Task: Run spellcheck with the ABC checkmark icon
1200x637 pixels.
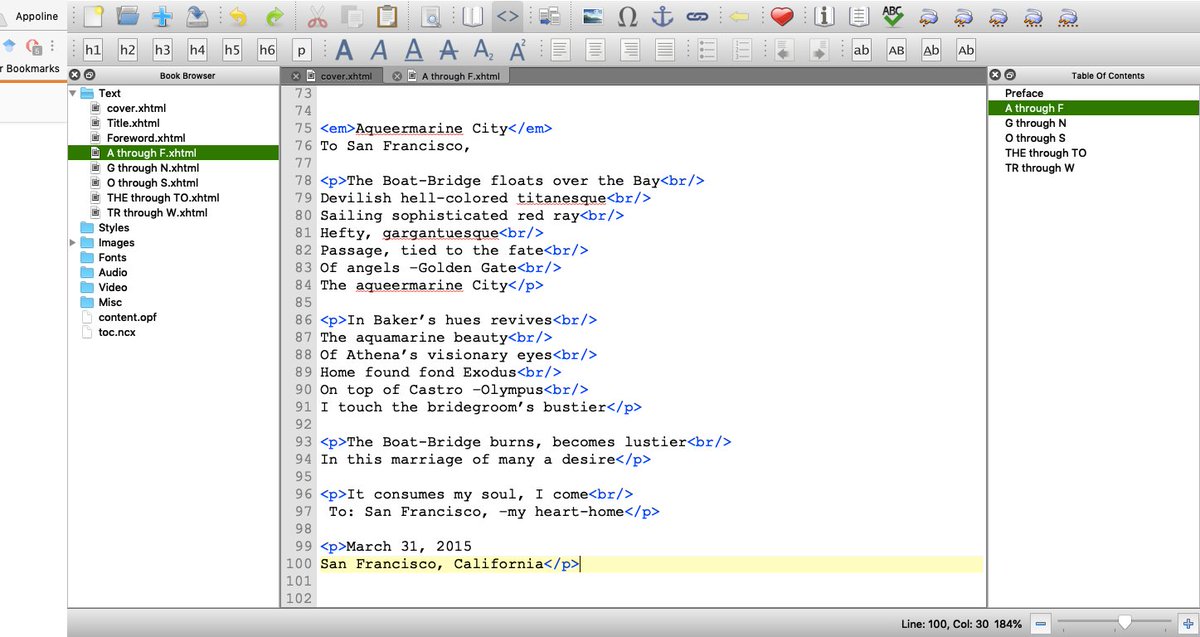Action: coord(893,16)
